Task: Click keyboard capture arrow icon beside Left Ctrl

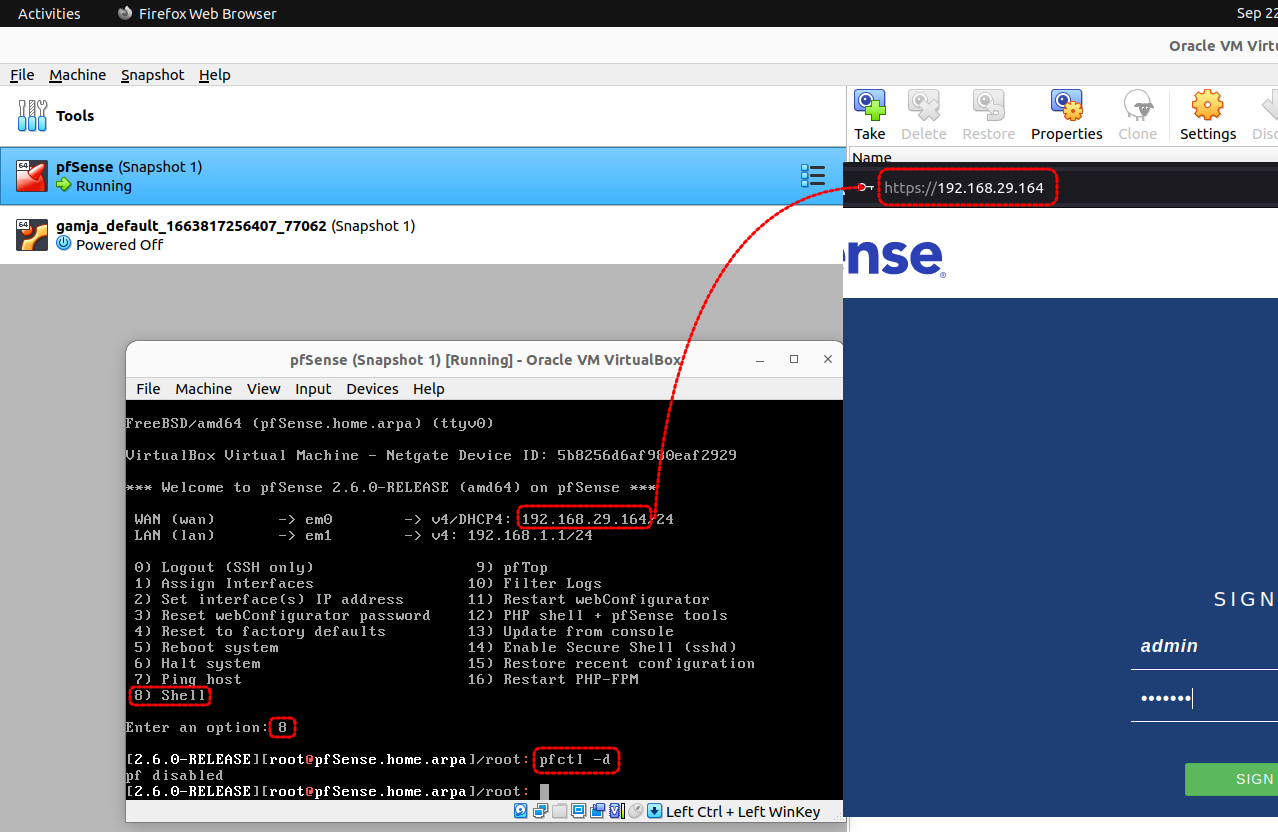Action: pyautogui.click(x=655, y=811)
